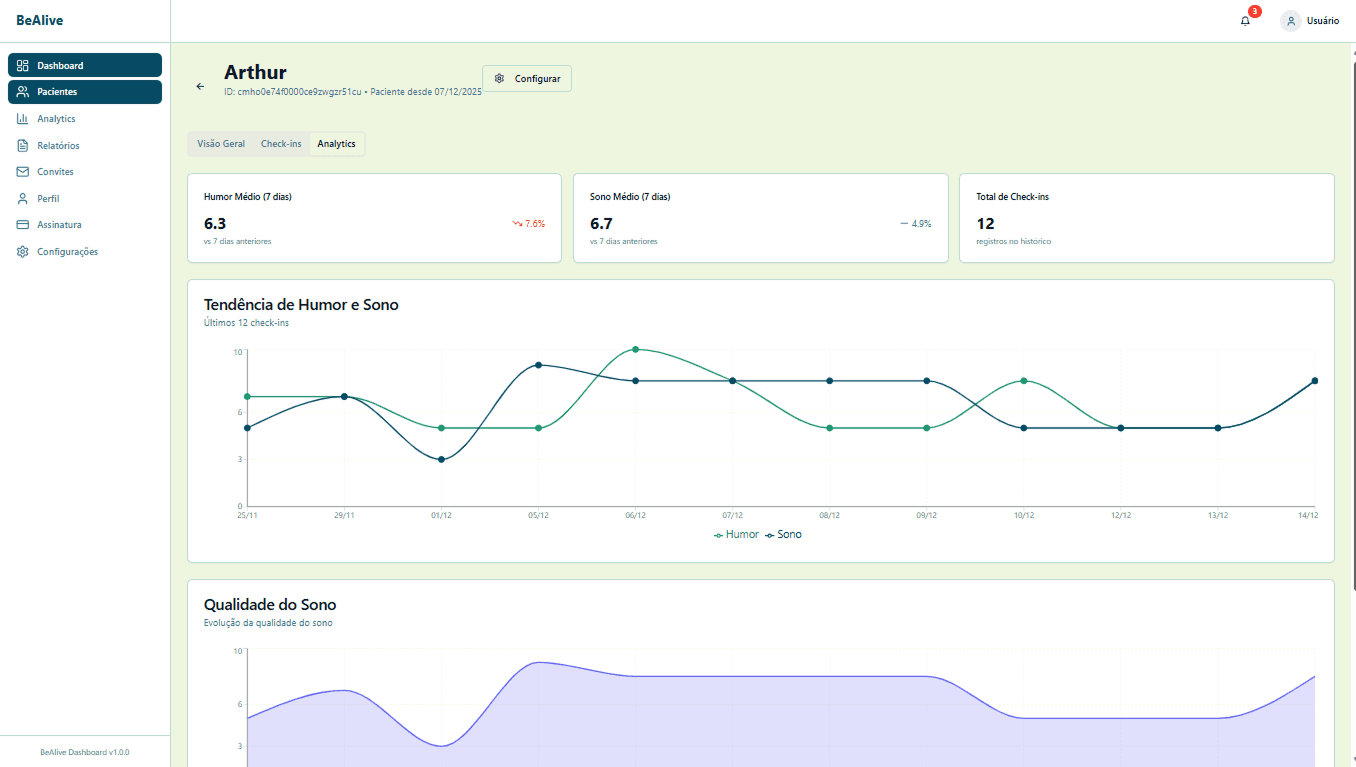Click the back arrow next to Arthur's name
Viewport: 1356px width, 767px height.
pyautogui.click(x=199, y=86)
